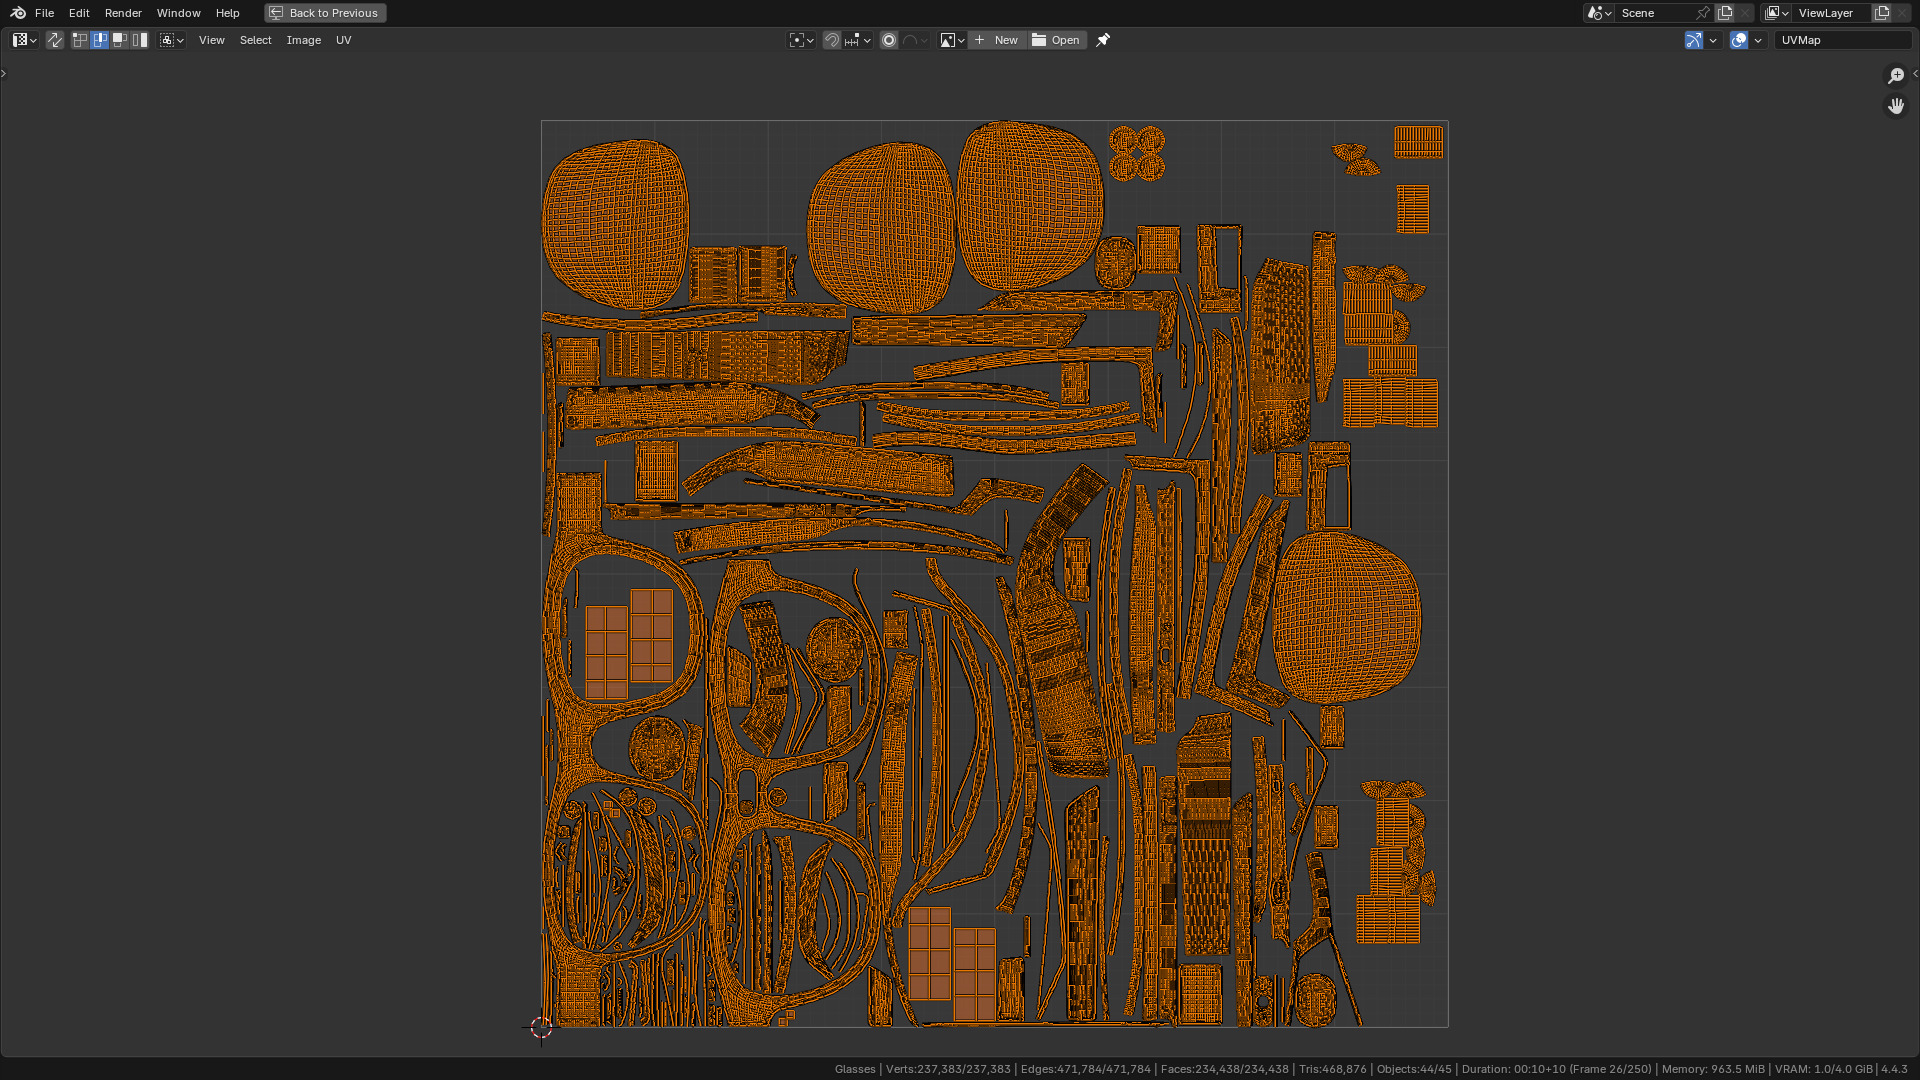Open the UV menu

tap(343, 40)
